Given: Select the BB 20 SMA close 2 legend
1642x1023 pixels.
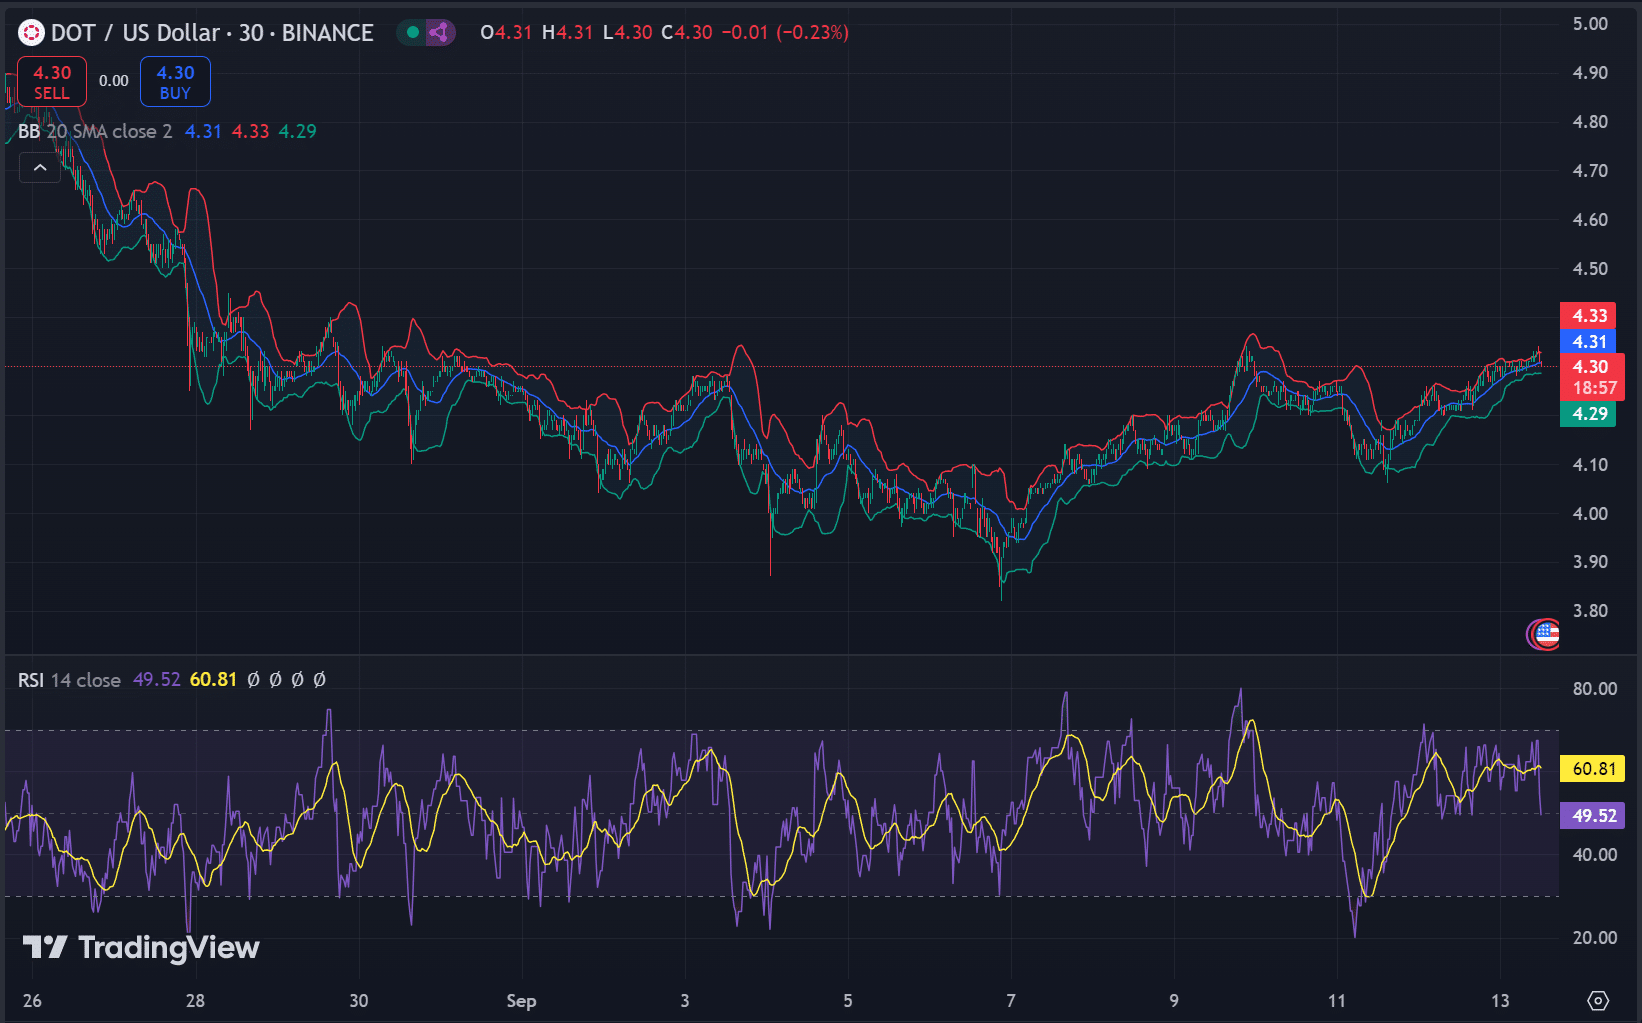Looking at the screenshot, I should pos(95,132).
